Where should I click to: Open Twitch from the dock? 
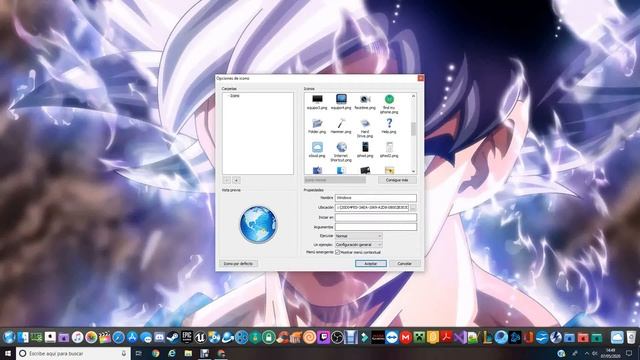point(324,337)
